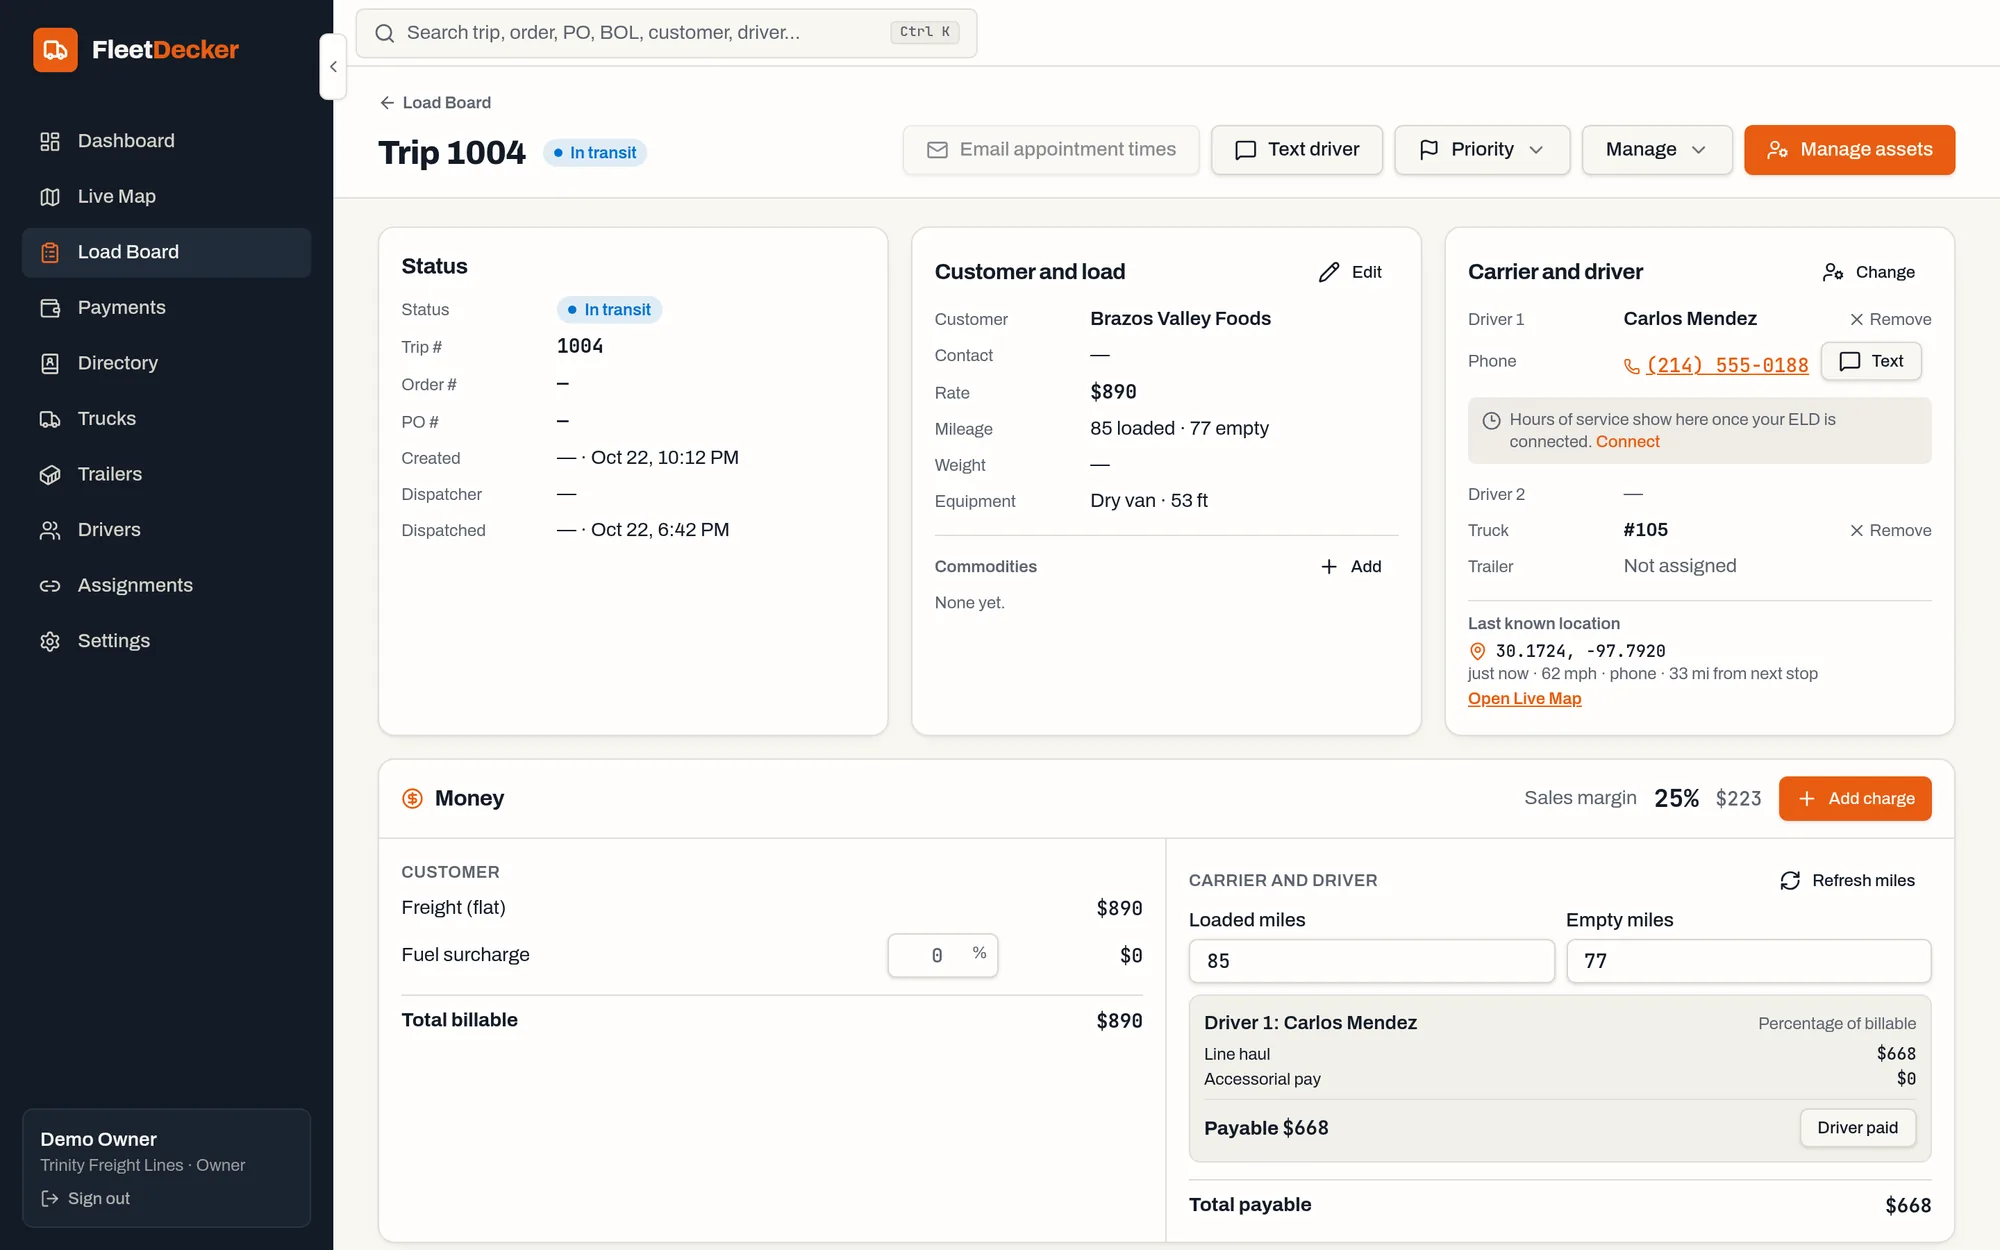2000x1250 pixels.
Task: Focus the search trip, order, PO field
Action: pyautogui.click(x=666, y=33)
